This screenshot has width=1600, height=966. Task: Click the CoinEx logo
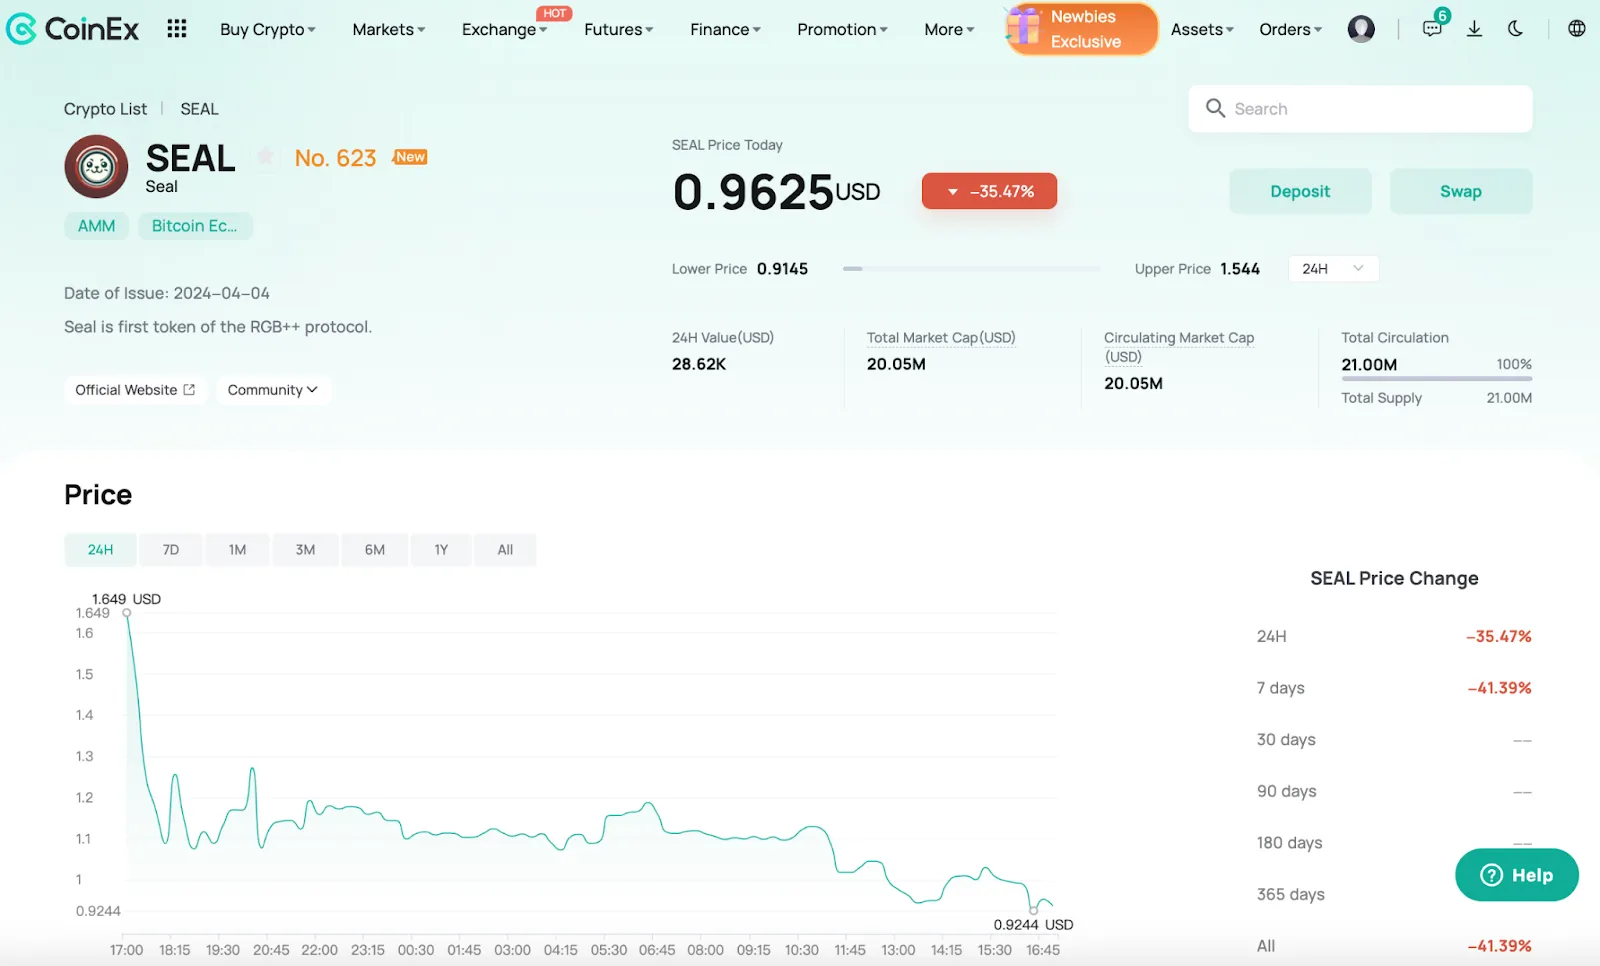(x=72, y=29)
